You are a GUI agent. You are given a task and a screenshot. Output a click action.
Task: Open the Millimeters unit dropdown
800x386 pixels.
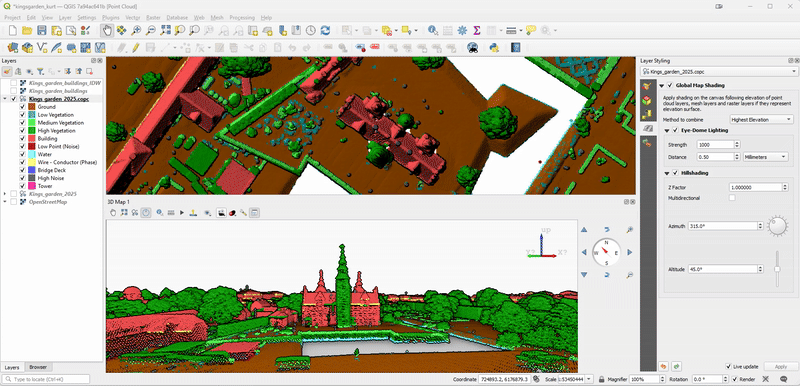click(x=765, y=157)
